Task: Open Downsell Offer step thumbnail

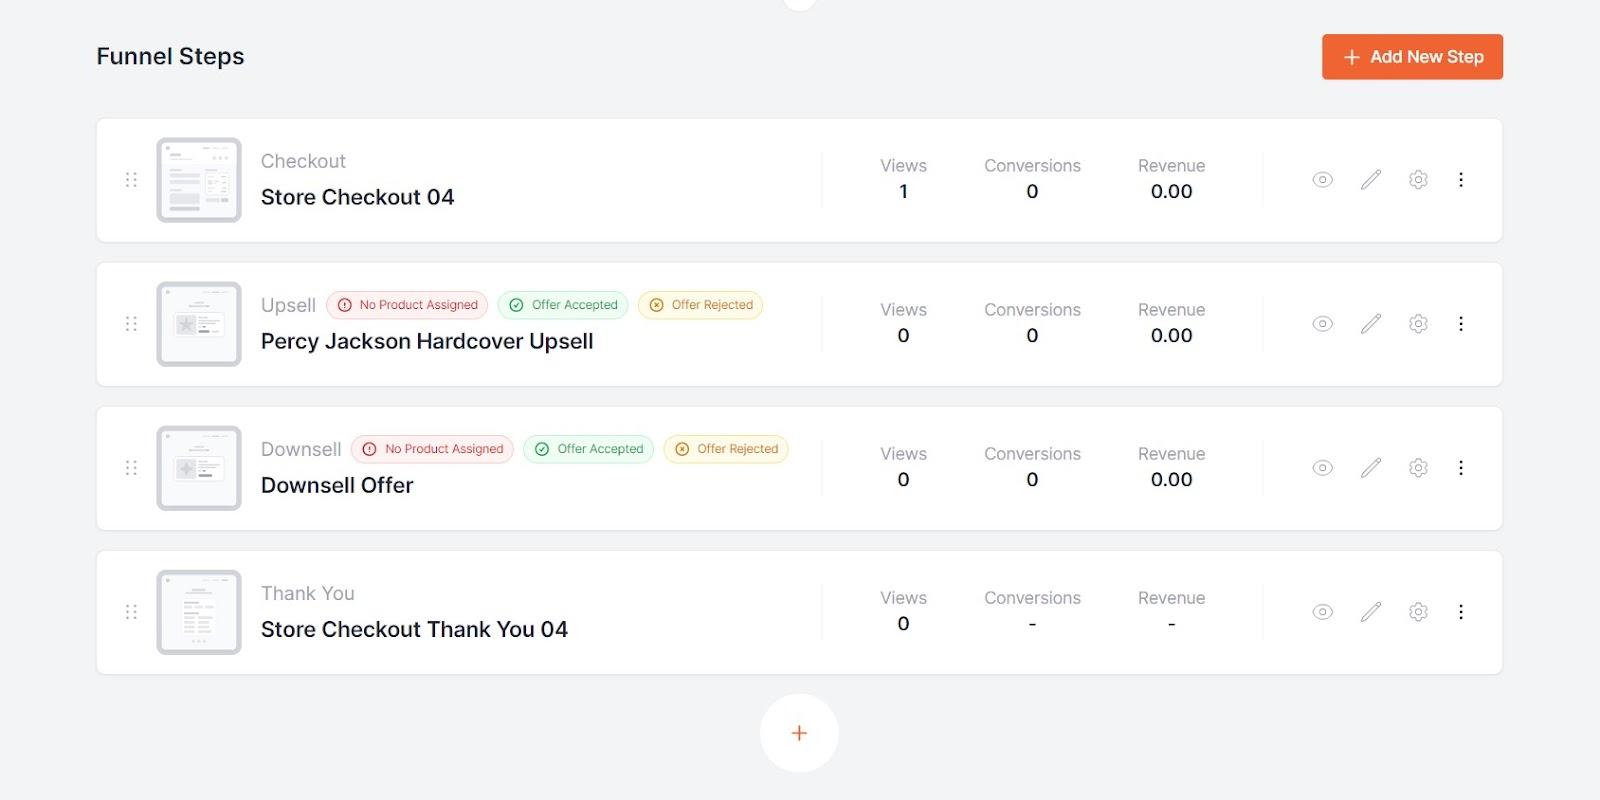Action: pyautogui.click(x=199, y=468)
